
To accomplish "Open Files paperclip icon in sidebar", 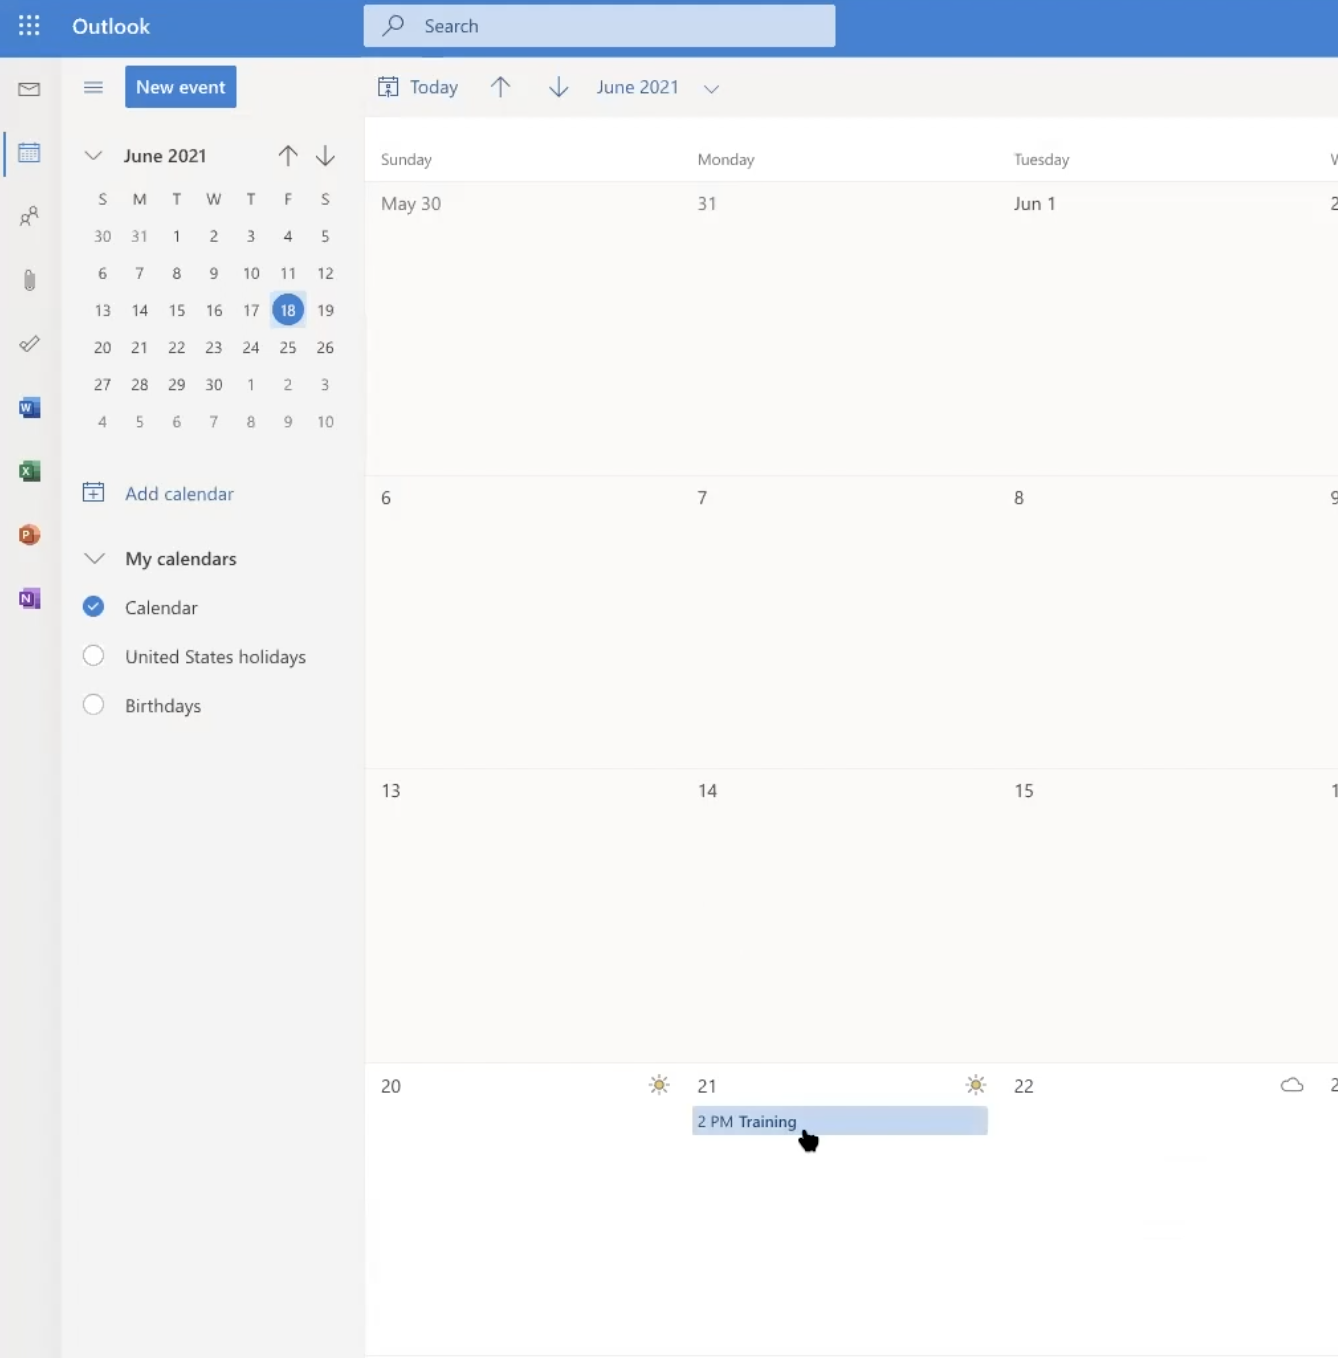I will 29,280.
